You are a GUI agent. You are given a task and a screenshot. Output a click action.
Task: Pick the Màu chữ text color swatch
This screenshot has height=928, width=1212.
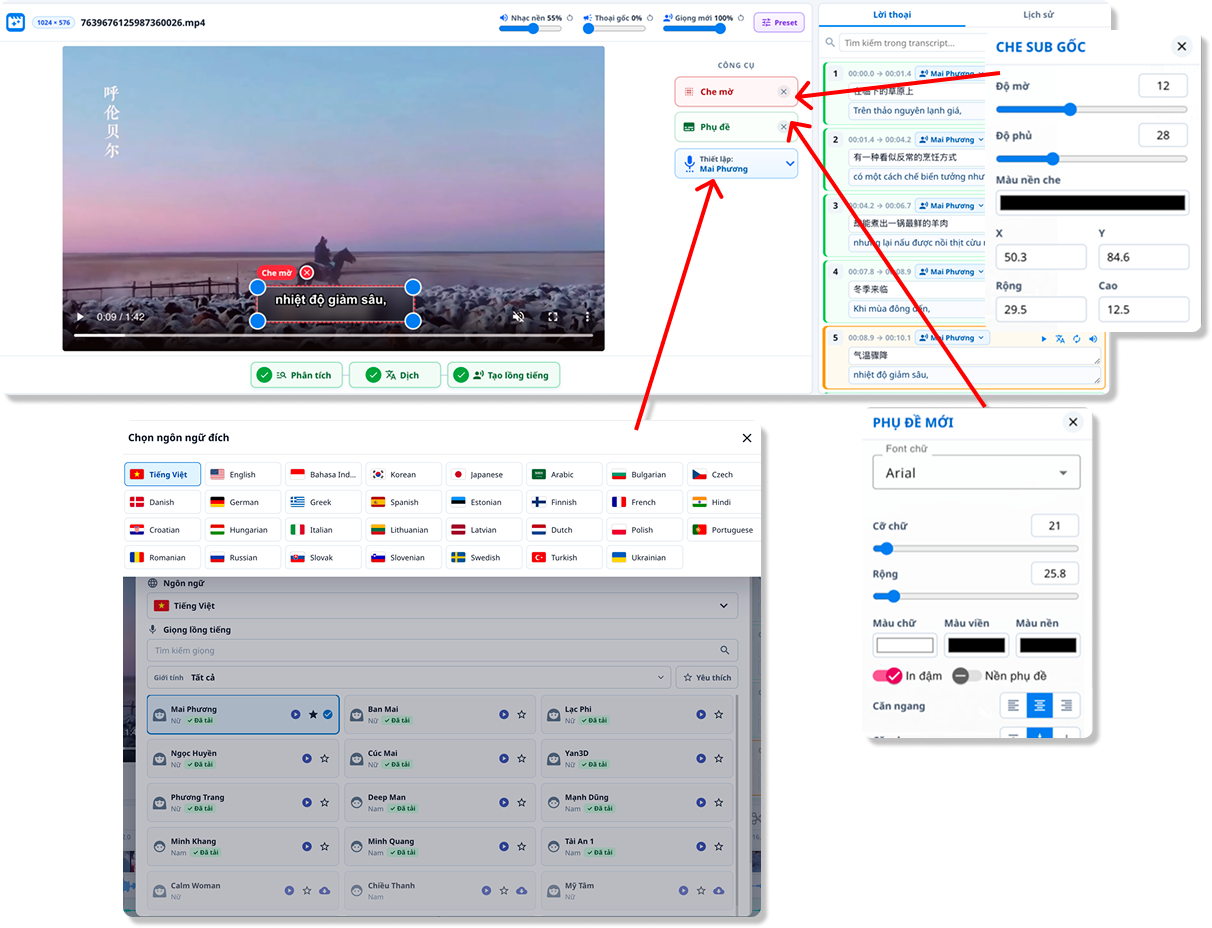pyautogui.click(x=905, y=645)
